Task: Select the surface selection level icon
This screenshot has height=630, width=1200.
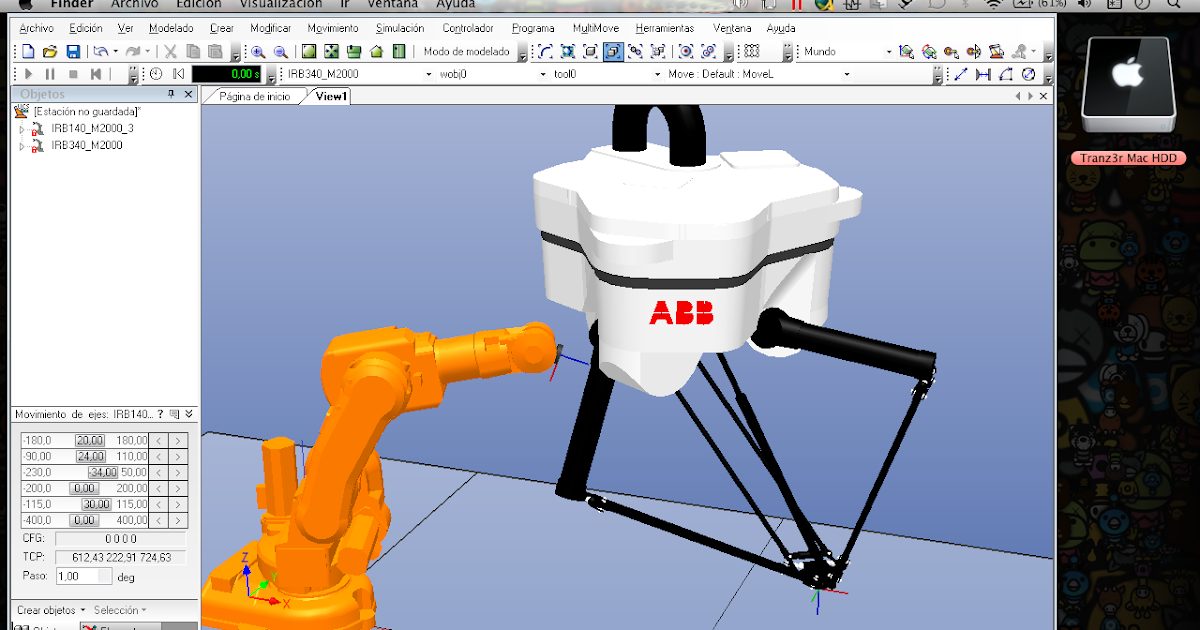Action: (567, 51)
